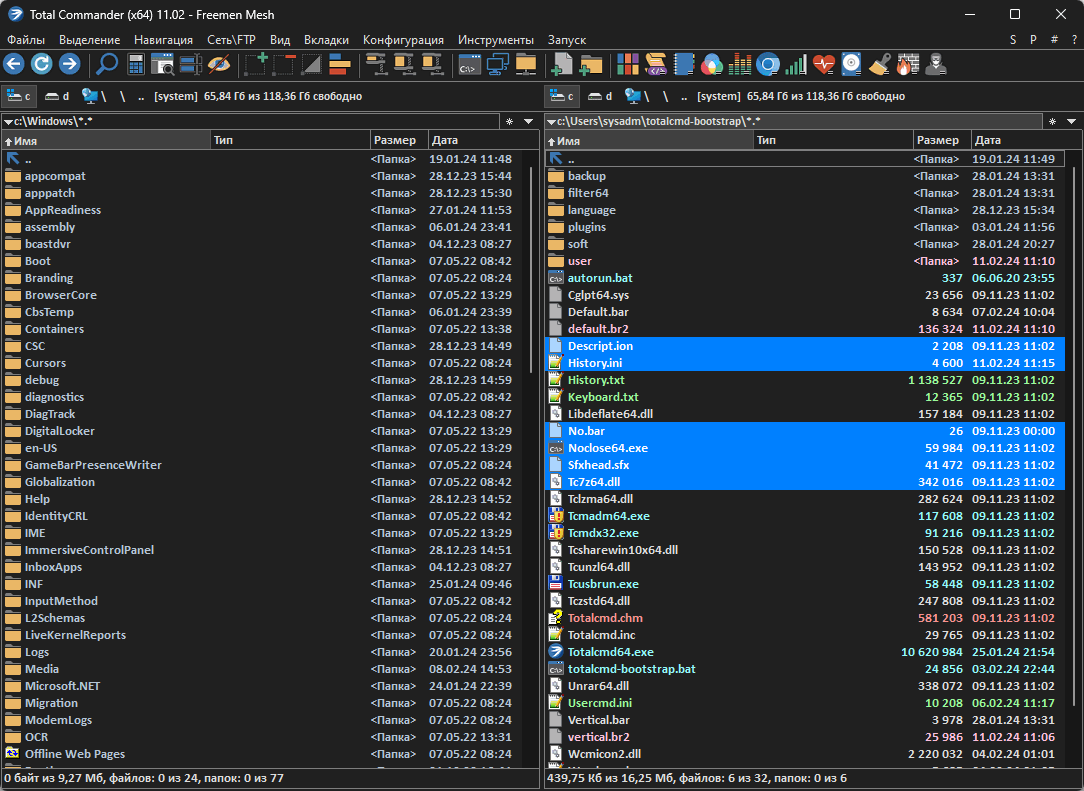Open the command prompt C:\> icon
The width and height of the screenshot is (1084, 791).
tap(468, 65)
